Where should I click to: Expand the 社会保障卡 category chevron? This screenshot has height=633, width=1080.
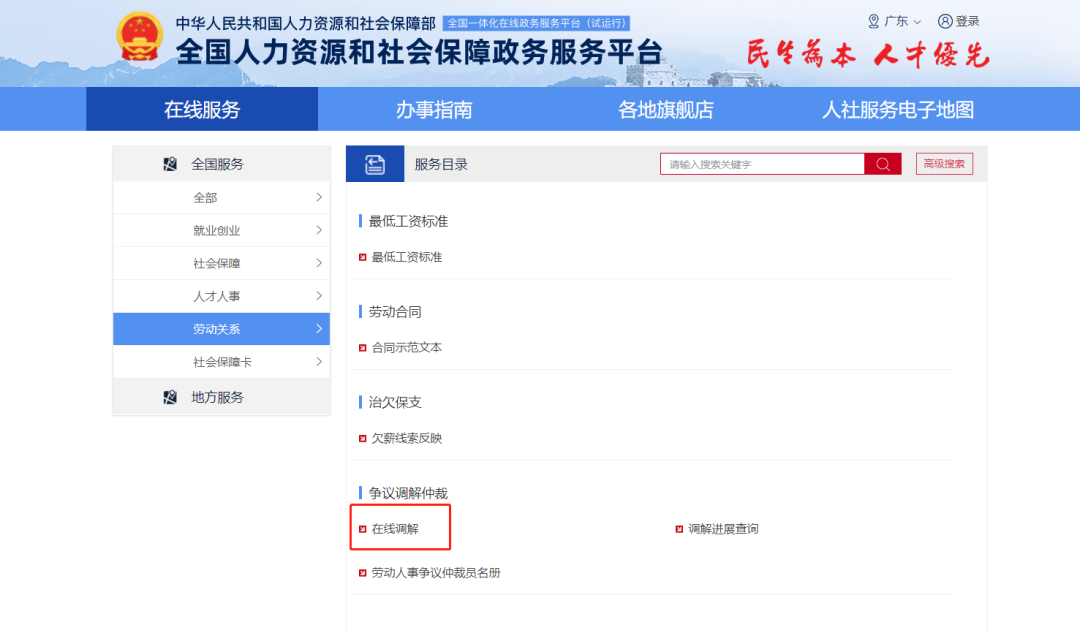(319, 361)
